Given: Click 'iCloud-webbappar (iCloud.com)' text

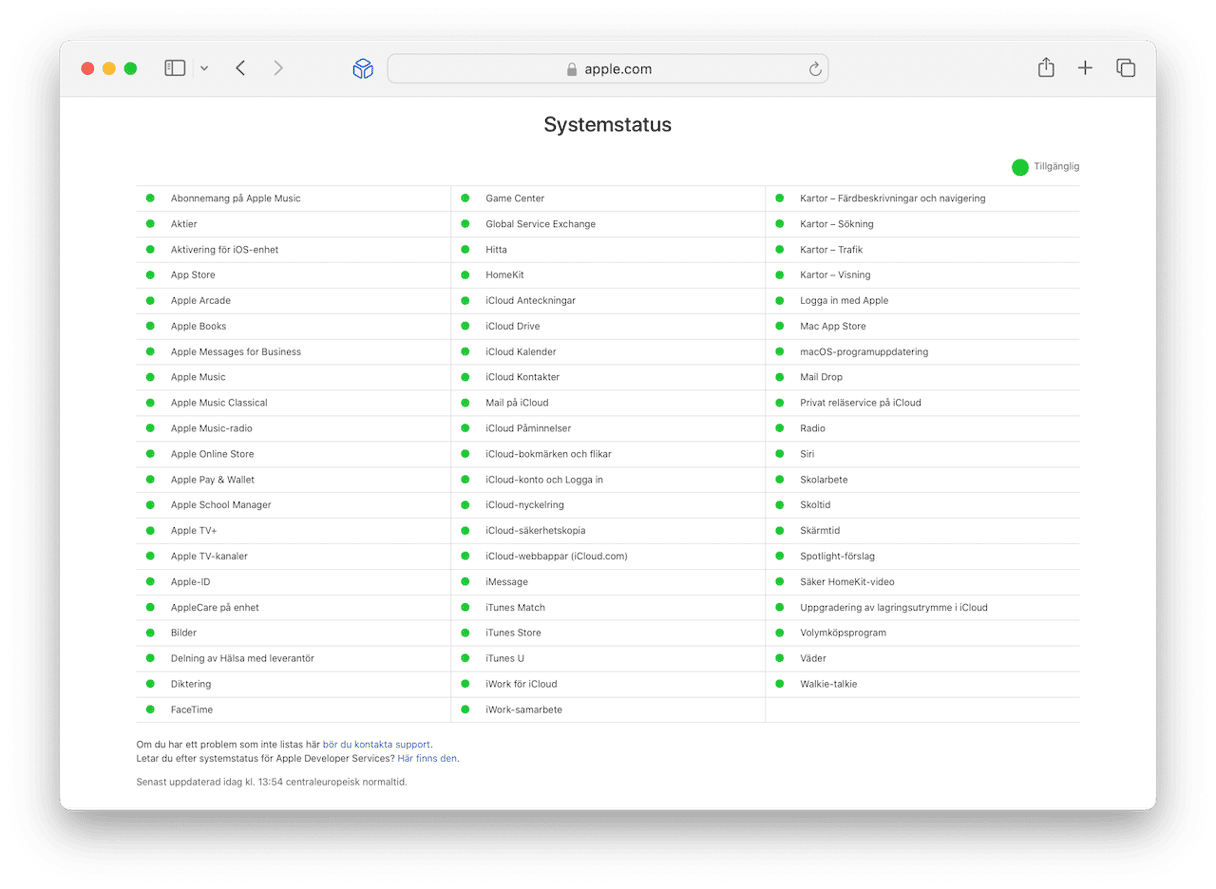Looking at the screenshot, I should pyautogui.click(x=557, y=556).
